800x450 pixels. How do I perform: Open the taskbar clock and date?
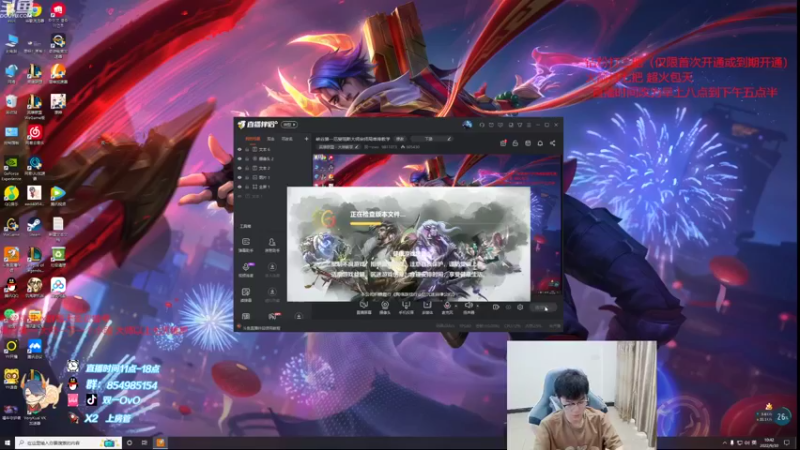pos(769,442)
